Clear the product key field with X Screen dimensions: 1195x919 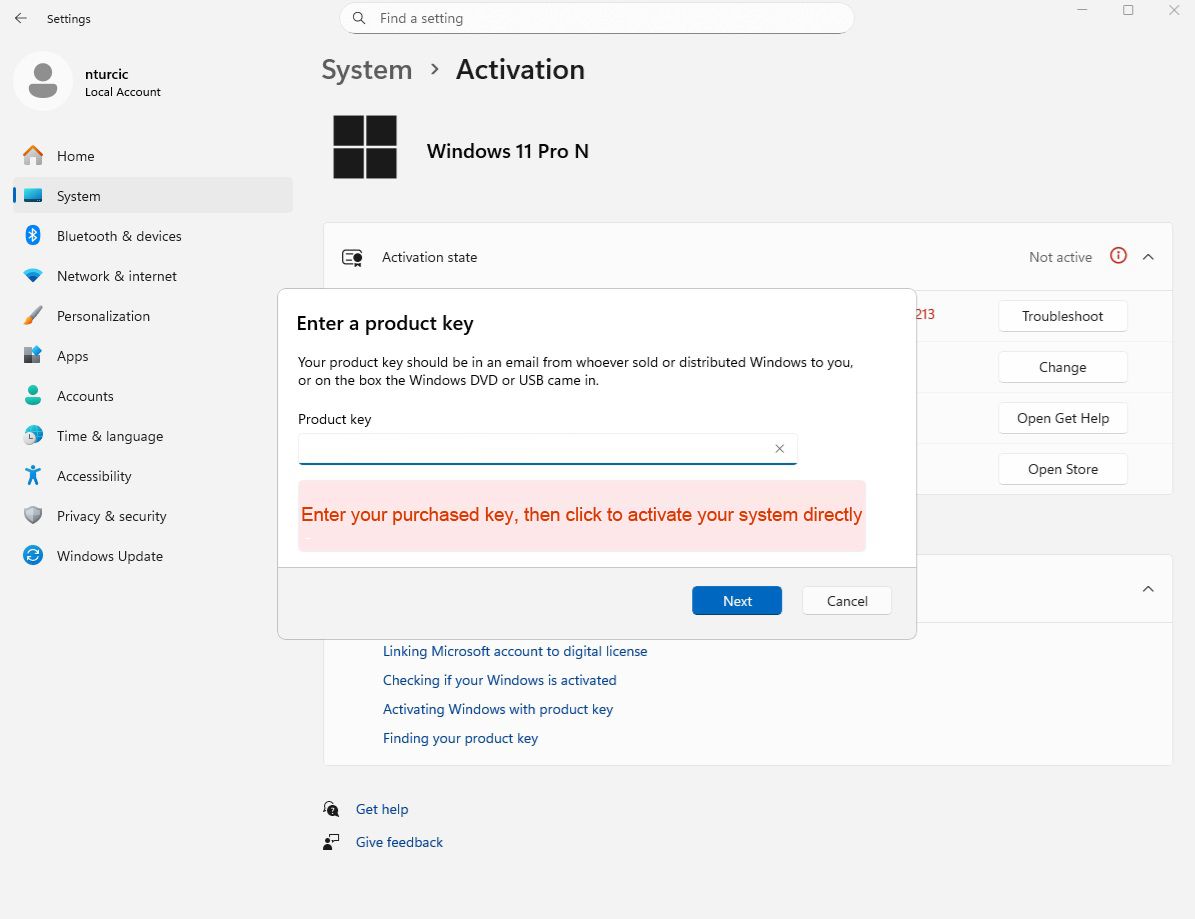779,449
